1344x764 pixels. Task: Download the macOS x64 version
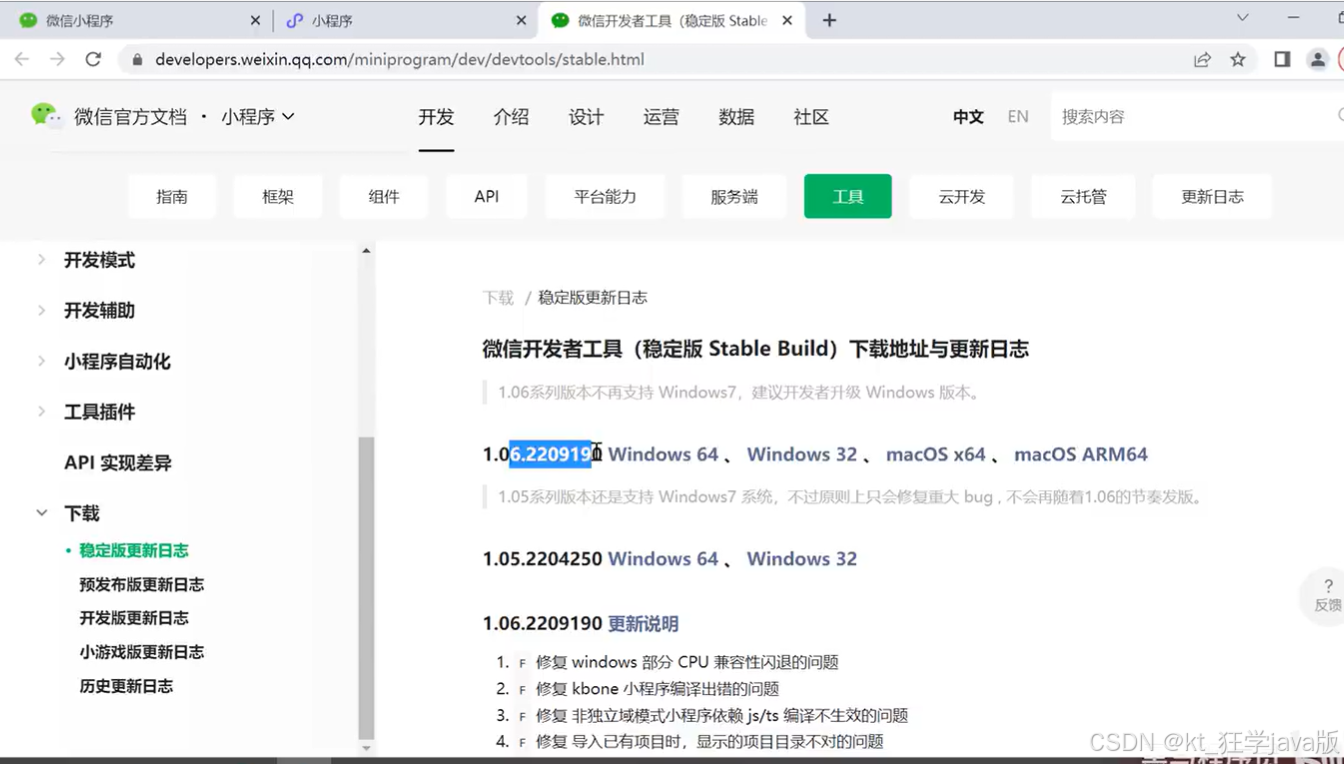coord(936,454)
